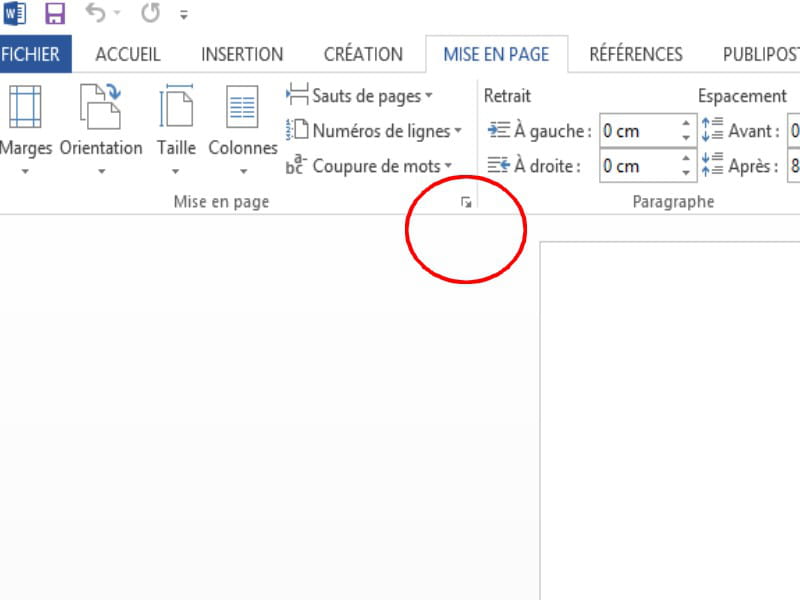Click the Undo arrow icon

click(95, 14)
